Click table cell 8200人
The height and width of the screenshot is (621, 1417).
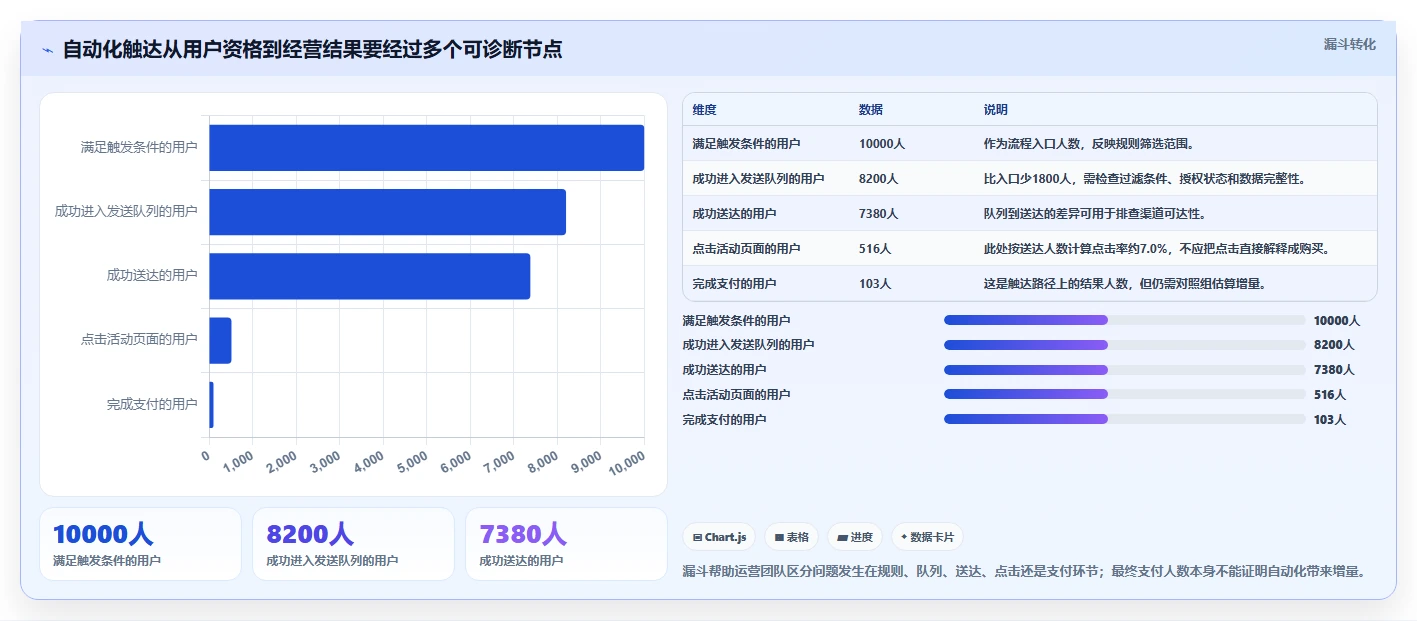(x=878, y=179)
